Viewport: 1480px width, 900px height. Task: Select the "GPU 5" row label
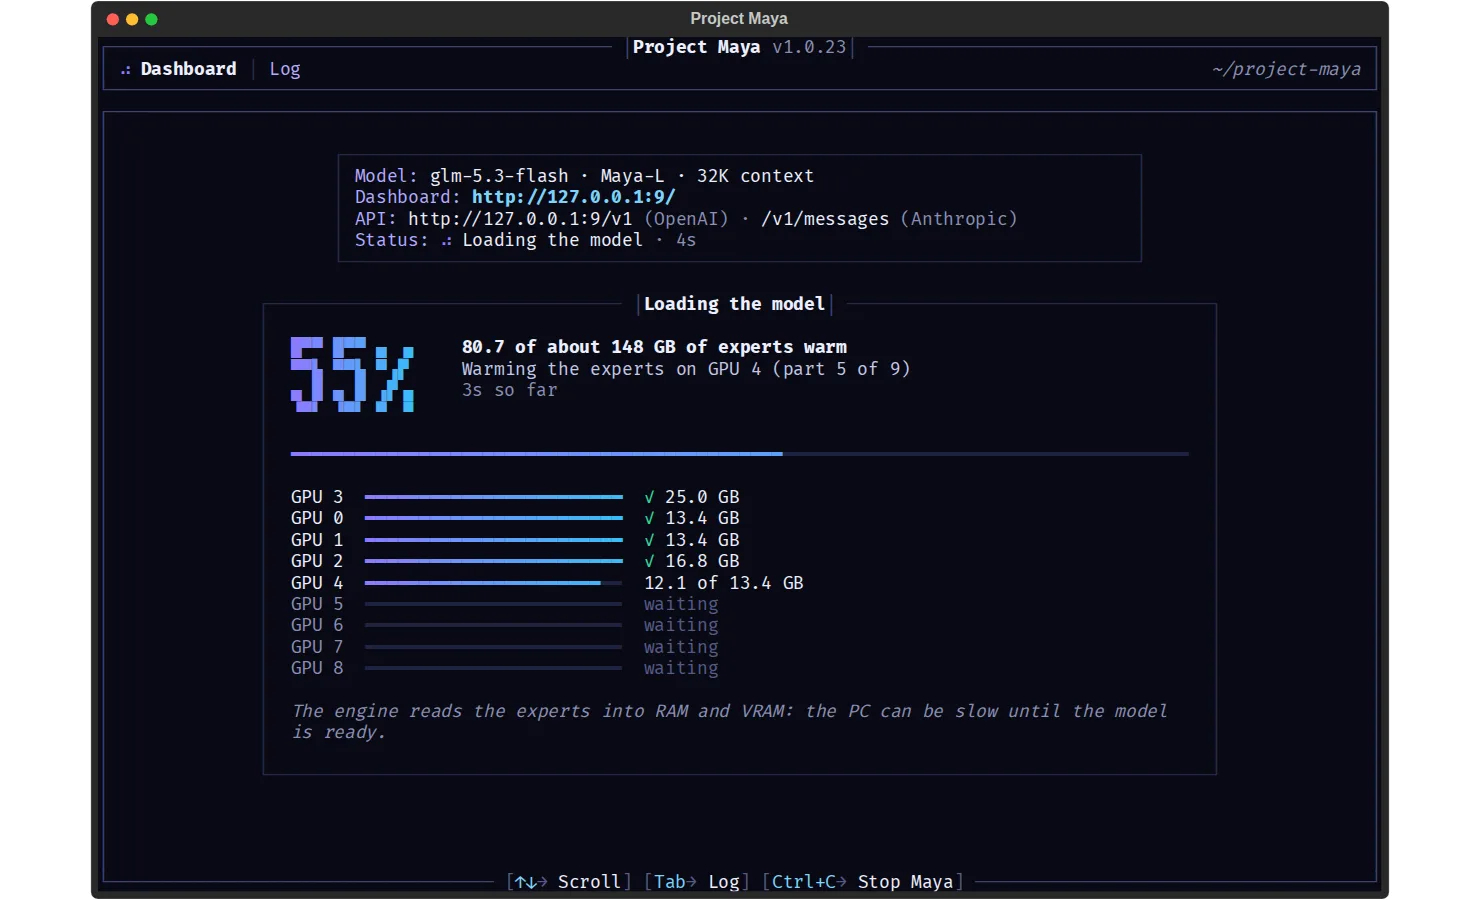click(x=317, y=604)
